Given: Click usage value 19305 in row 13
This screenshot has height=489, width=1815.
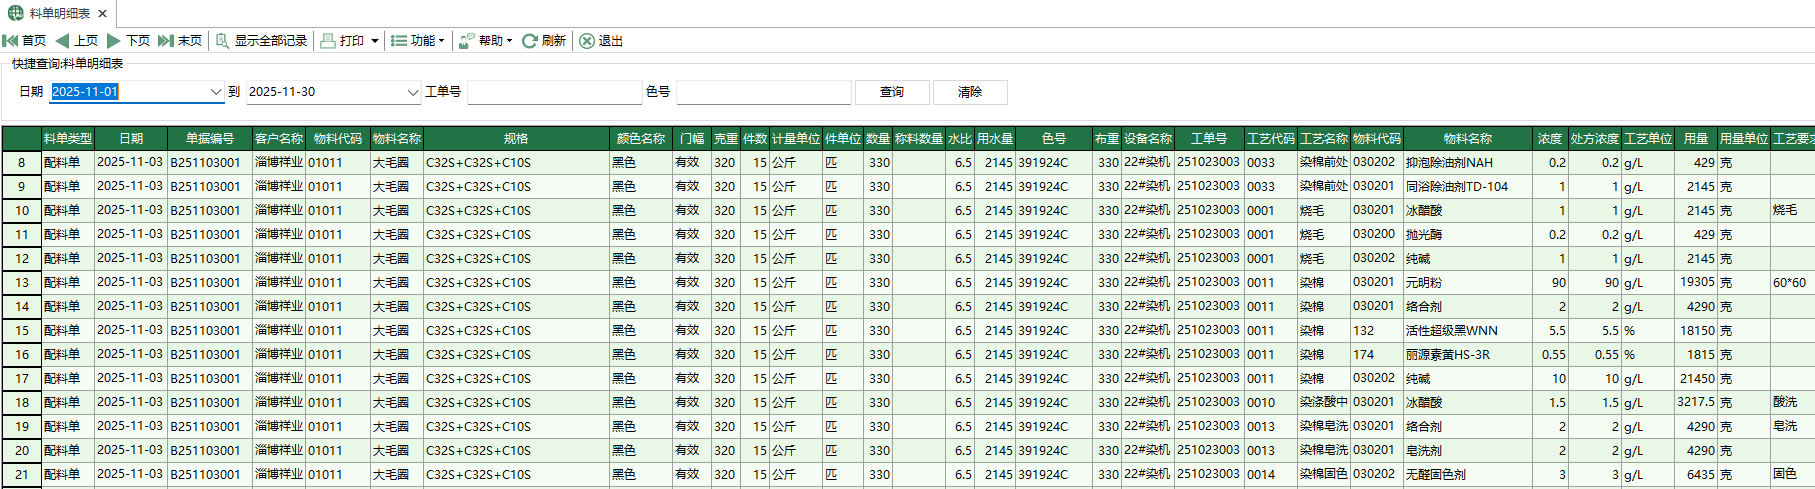Looking at the screenshot, I should click(1698, 283).
